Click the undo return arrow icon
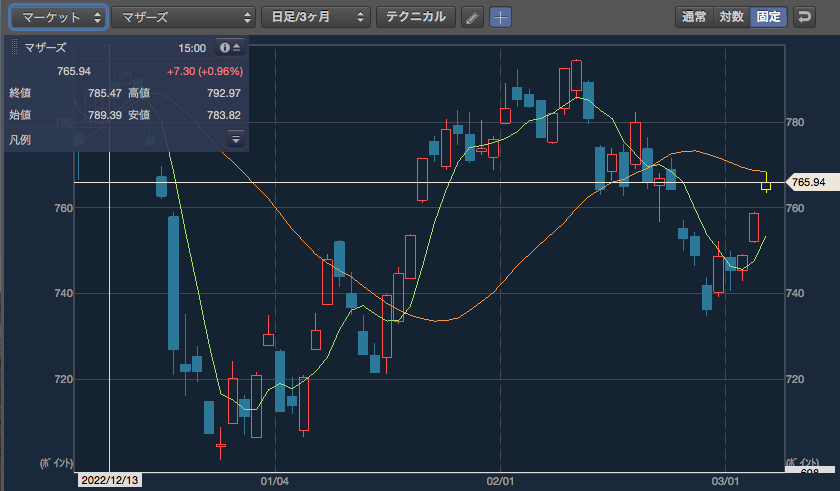The height and width of the screenshot is (491, 840). pyautogui.click(x=804, y=17)
